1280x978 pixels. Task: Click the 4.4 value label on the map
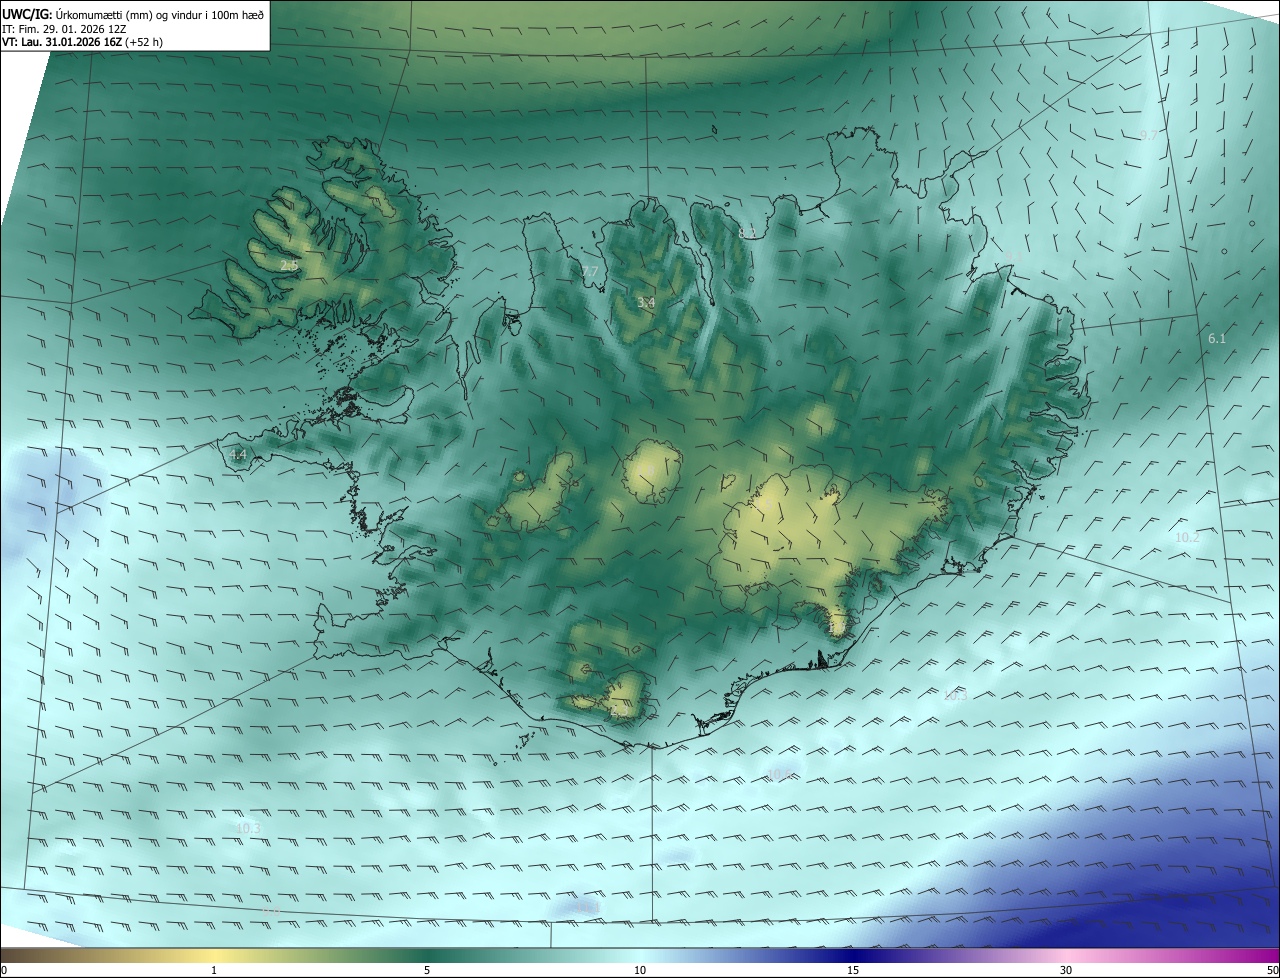[x=238, y=455]
